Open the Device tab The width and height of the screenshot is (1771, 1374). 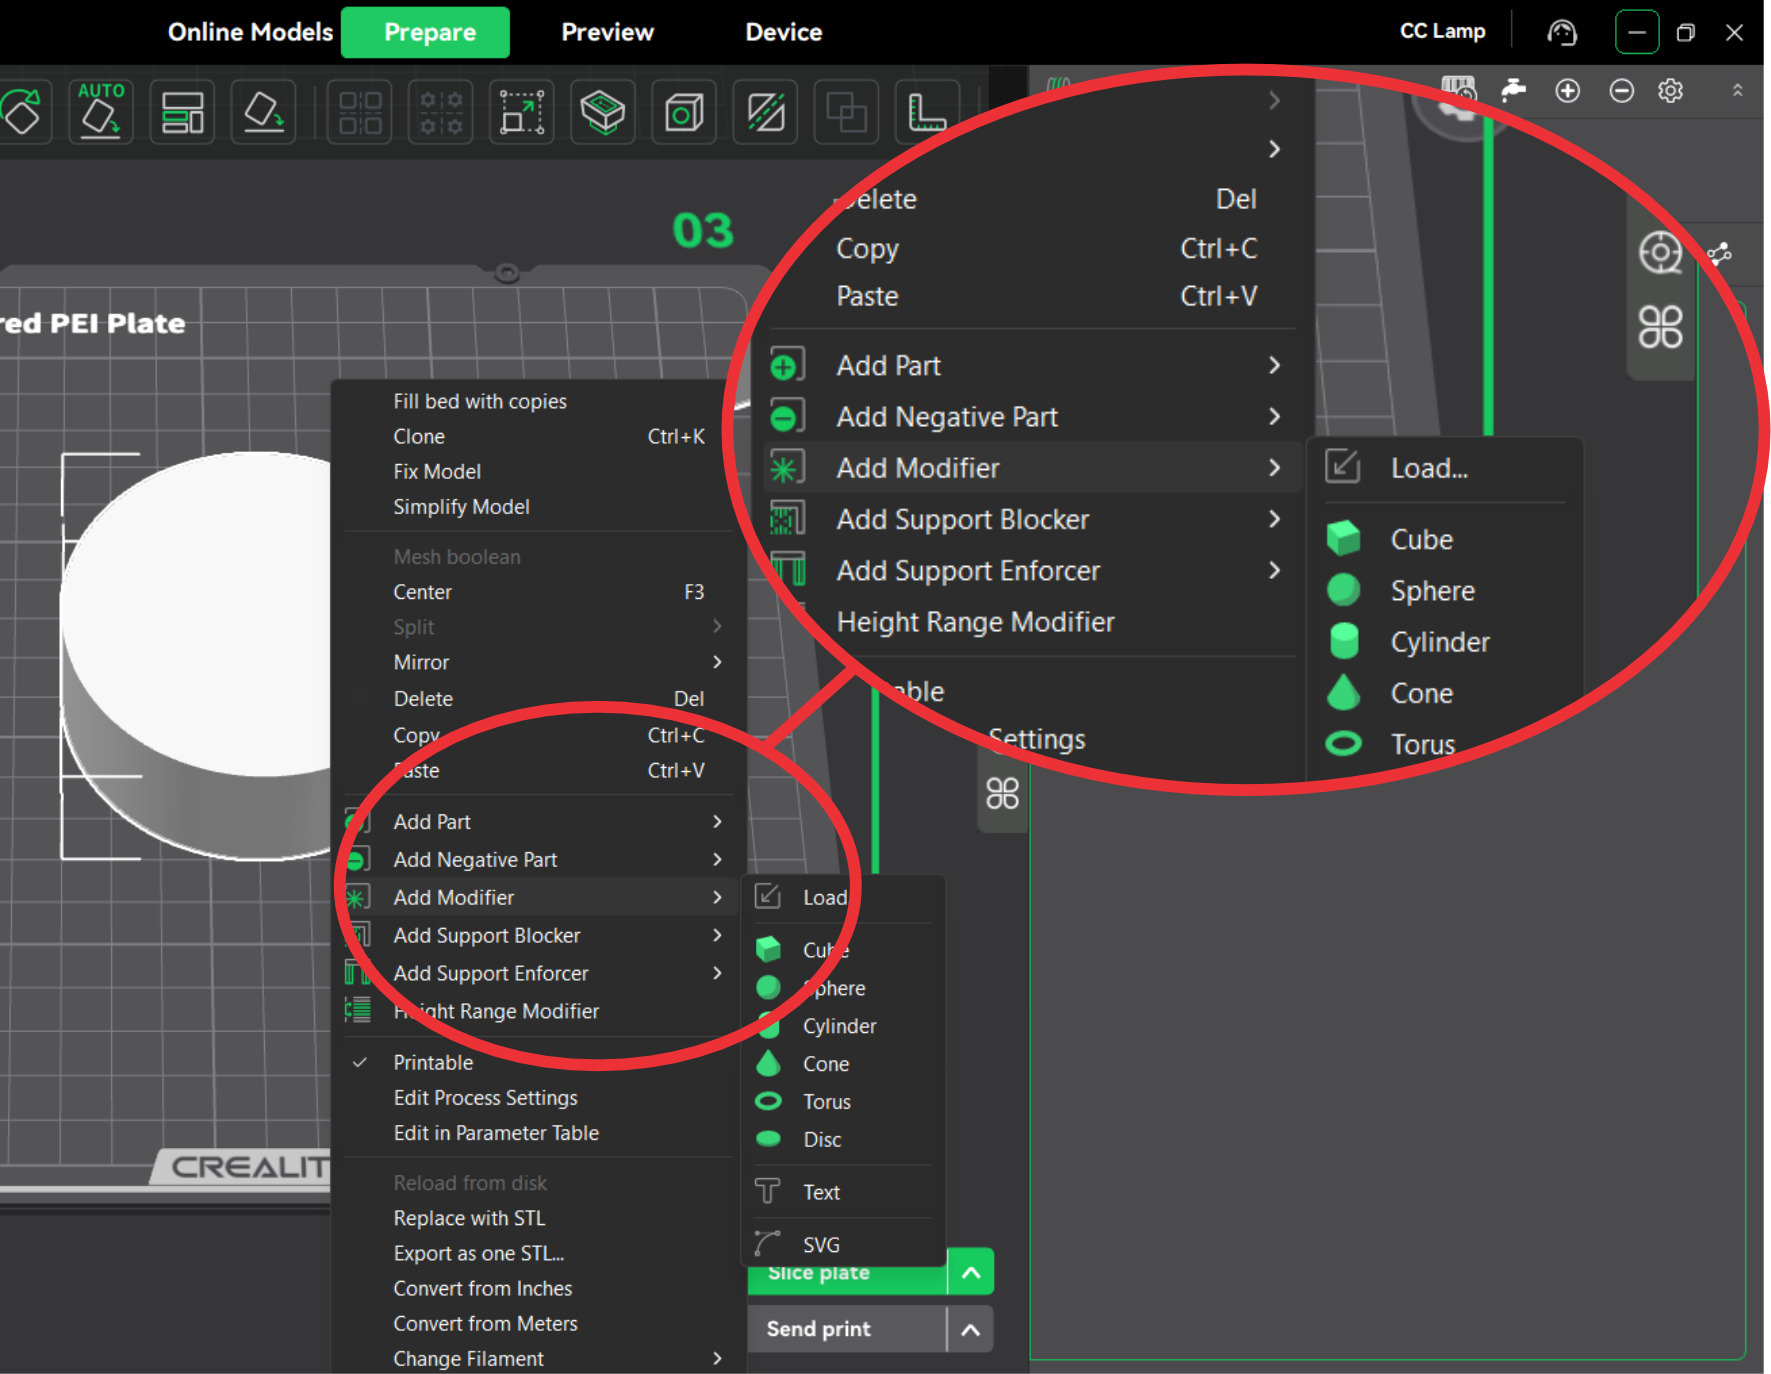[x=784, y=32]
